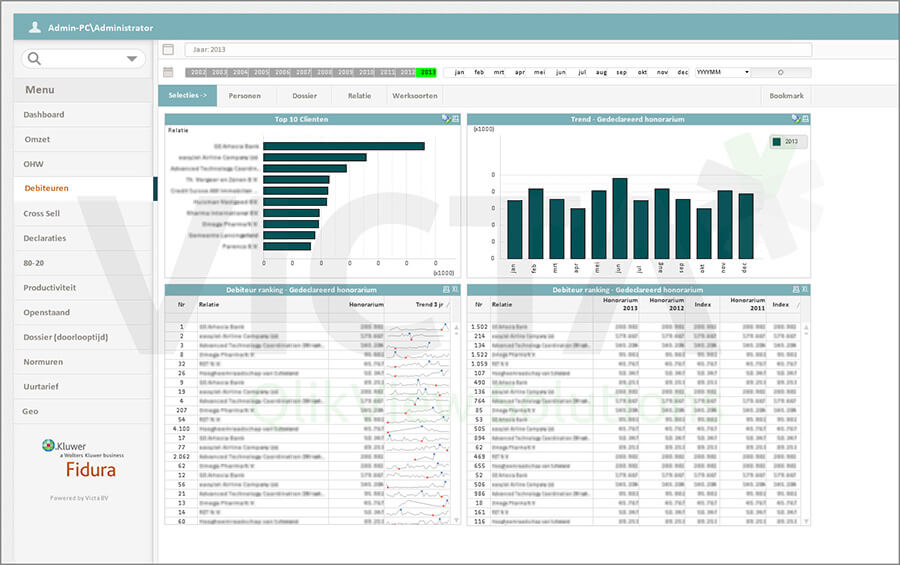Open Cross Sell from the menu
The image size is (900, 565).
point(83,213)
